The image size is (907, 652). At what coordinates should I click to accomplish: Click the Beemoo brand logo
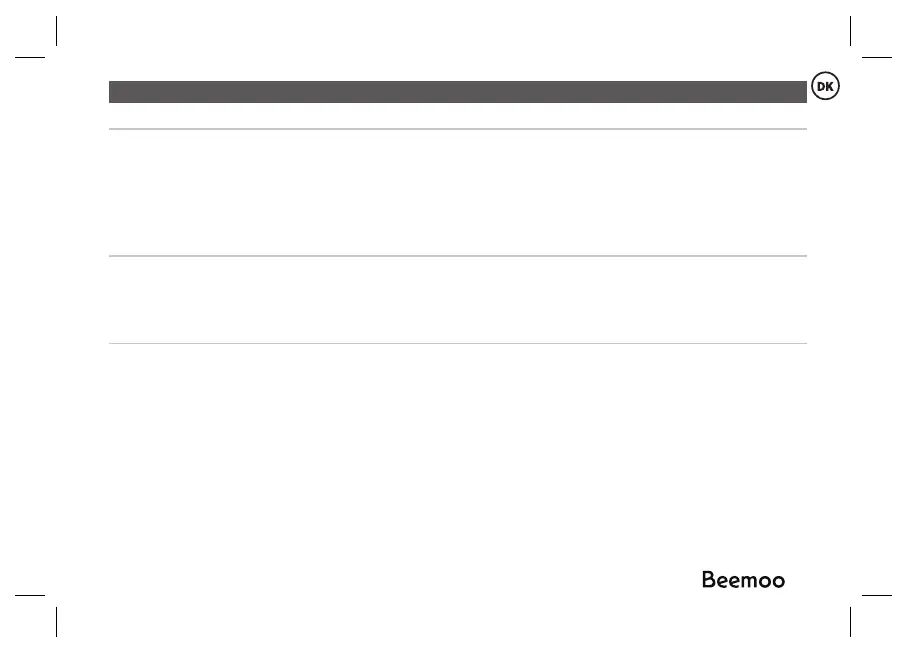(742, 580)
